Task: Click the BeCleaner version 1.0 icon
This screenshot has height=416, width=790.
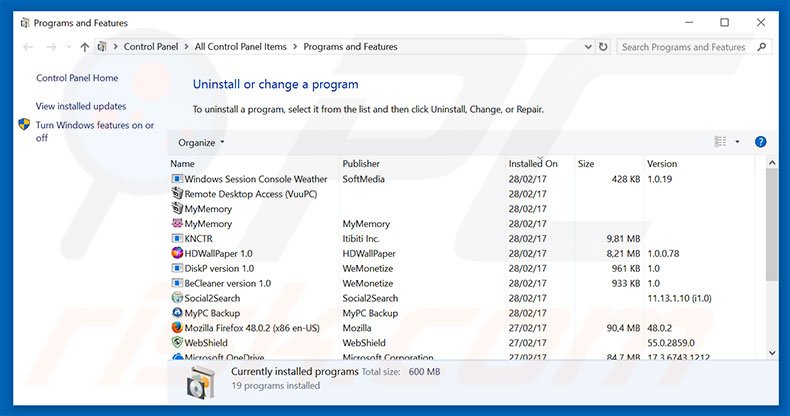Action: pyautogui.click(x=177, y=283)
